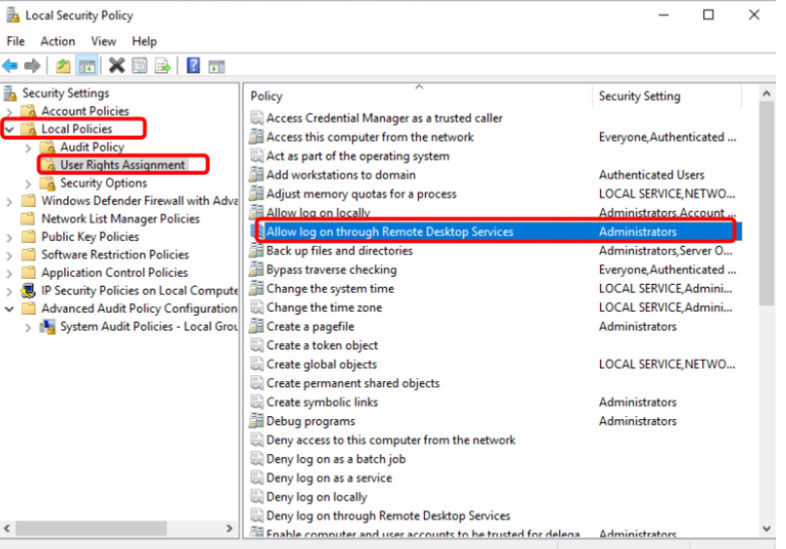The width and height of the screenshot is (786, 549).
Task: Click the Show/Hide Action Pane icon
Action: click(x=216, y=66)
